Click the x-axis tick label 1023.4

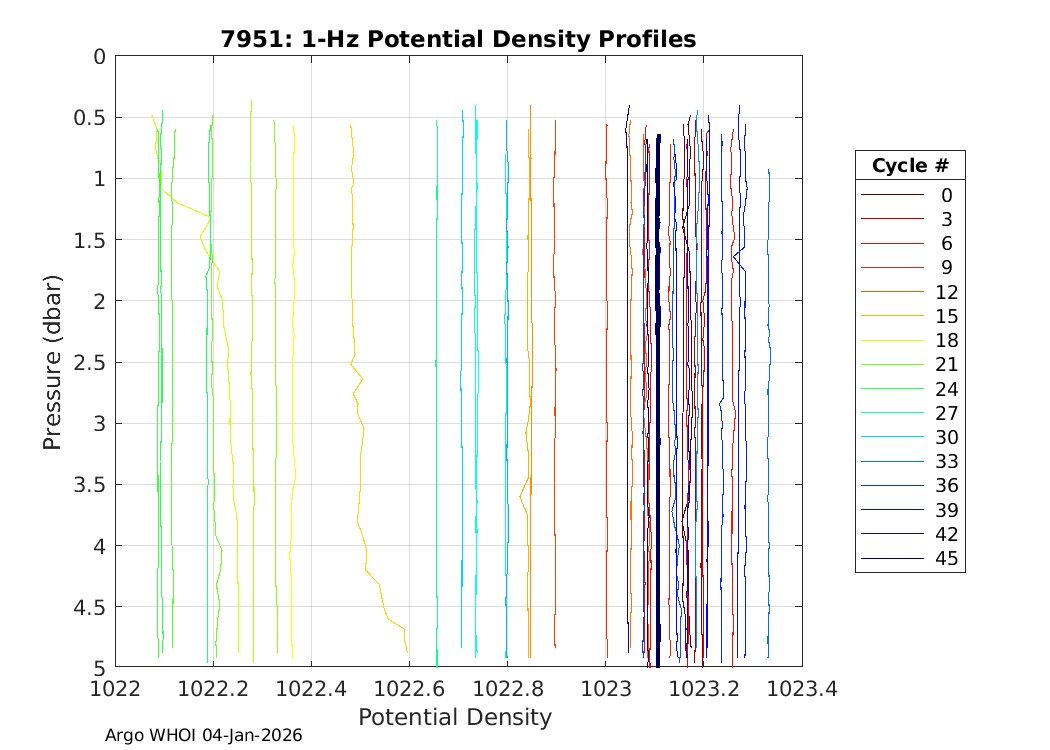(801, 688)
